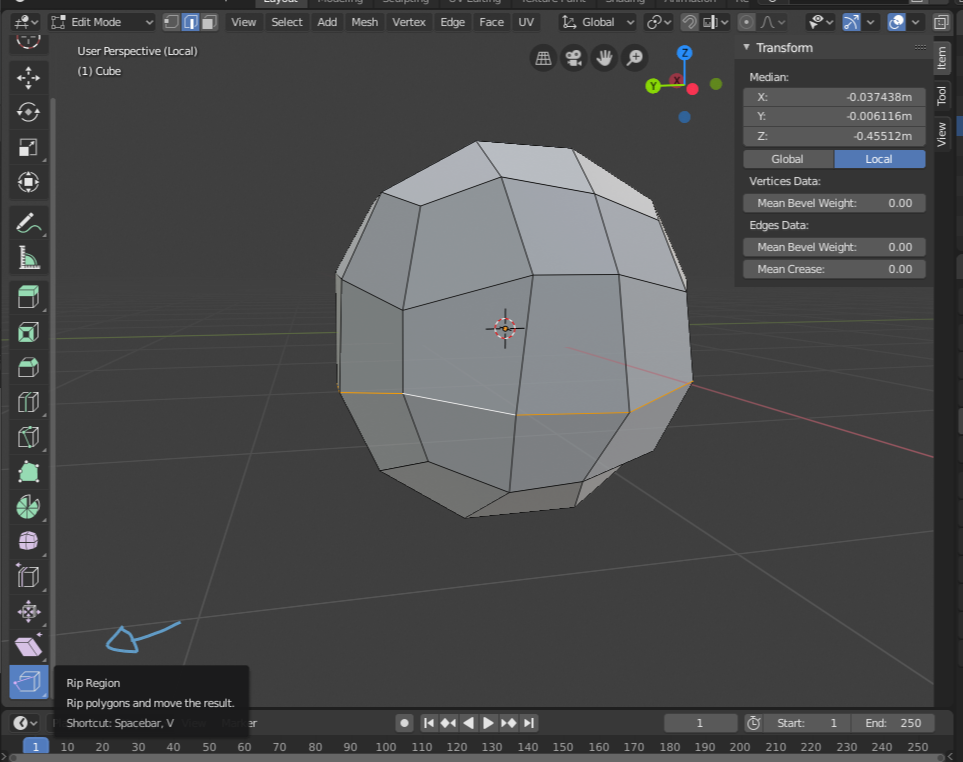The width and height of the screenshot is (963, 762).
Task: Open the pivot point dropdown
Action: click(x=661, y=23)
